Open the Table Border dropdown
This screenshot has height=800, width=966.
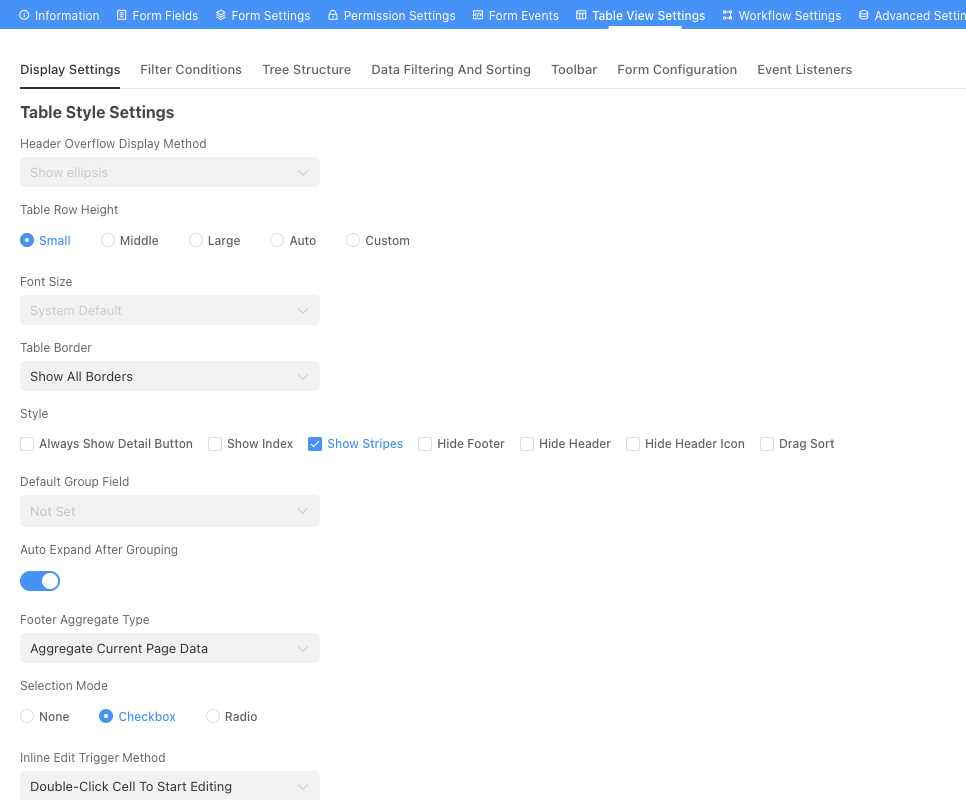coord(169,376)
